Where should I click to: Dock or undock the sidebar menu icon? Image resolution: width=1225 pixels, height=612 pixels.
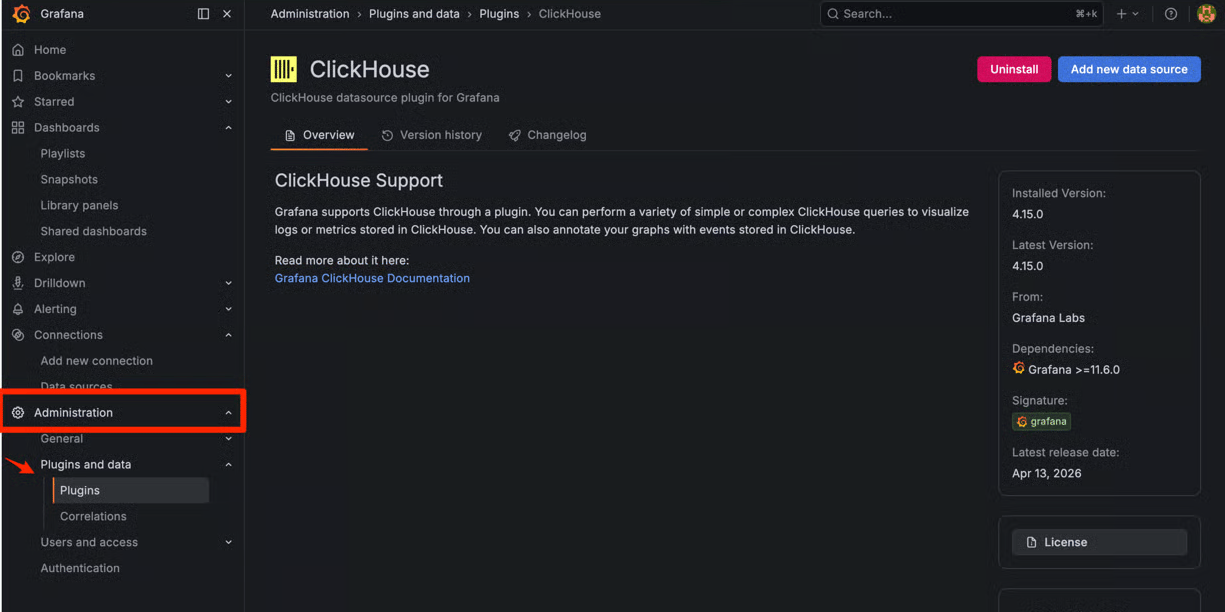203,14
